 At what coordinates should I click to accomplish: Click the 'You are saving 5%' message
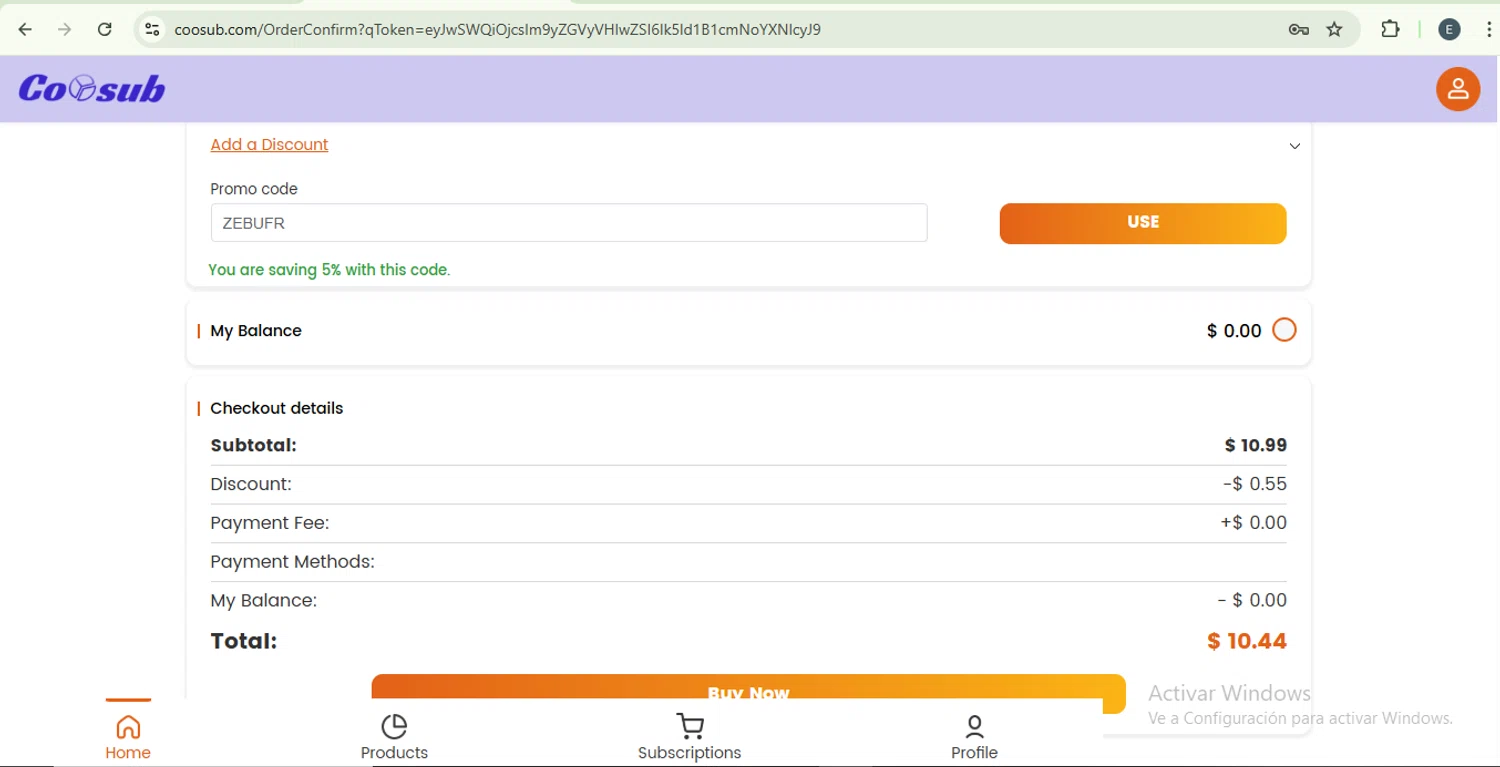click(x=329, y=270)
